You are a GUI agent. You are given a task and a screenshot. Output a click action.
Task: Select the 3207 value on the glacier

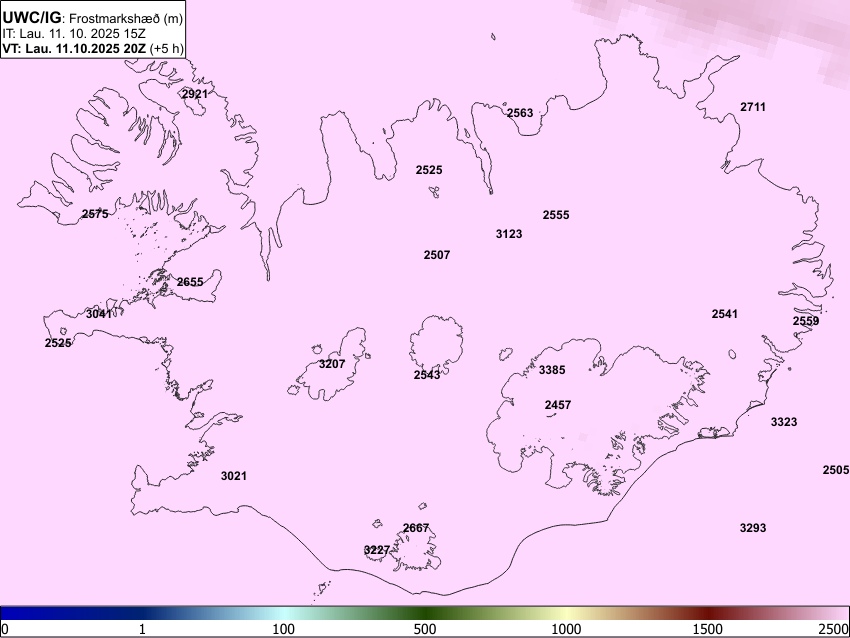(332, 364)
